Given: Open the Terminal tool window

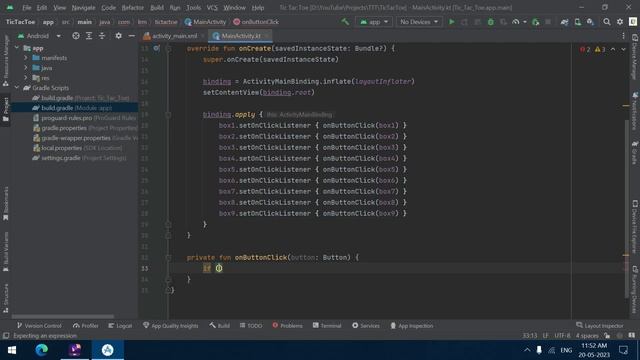Looking at the screenshot, I should coord(327,326).
